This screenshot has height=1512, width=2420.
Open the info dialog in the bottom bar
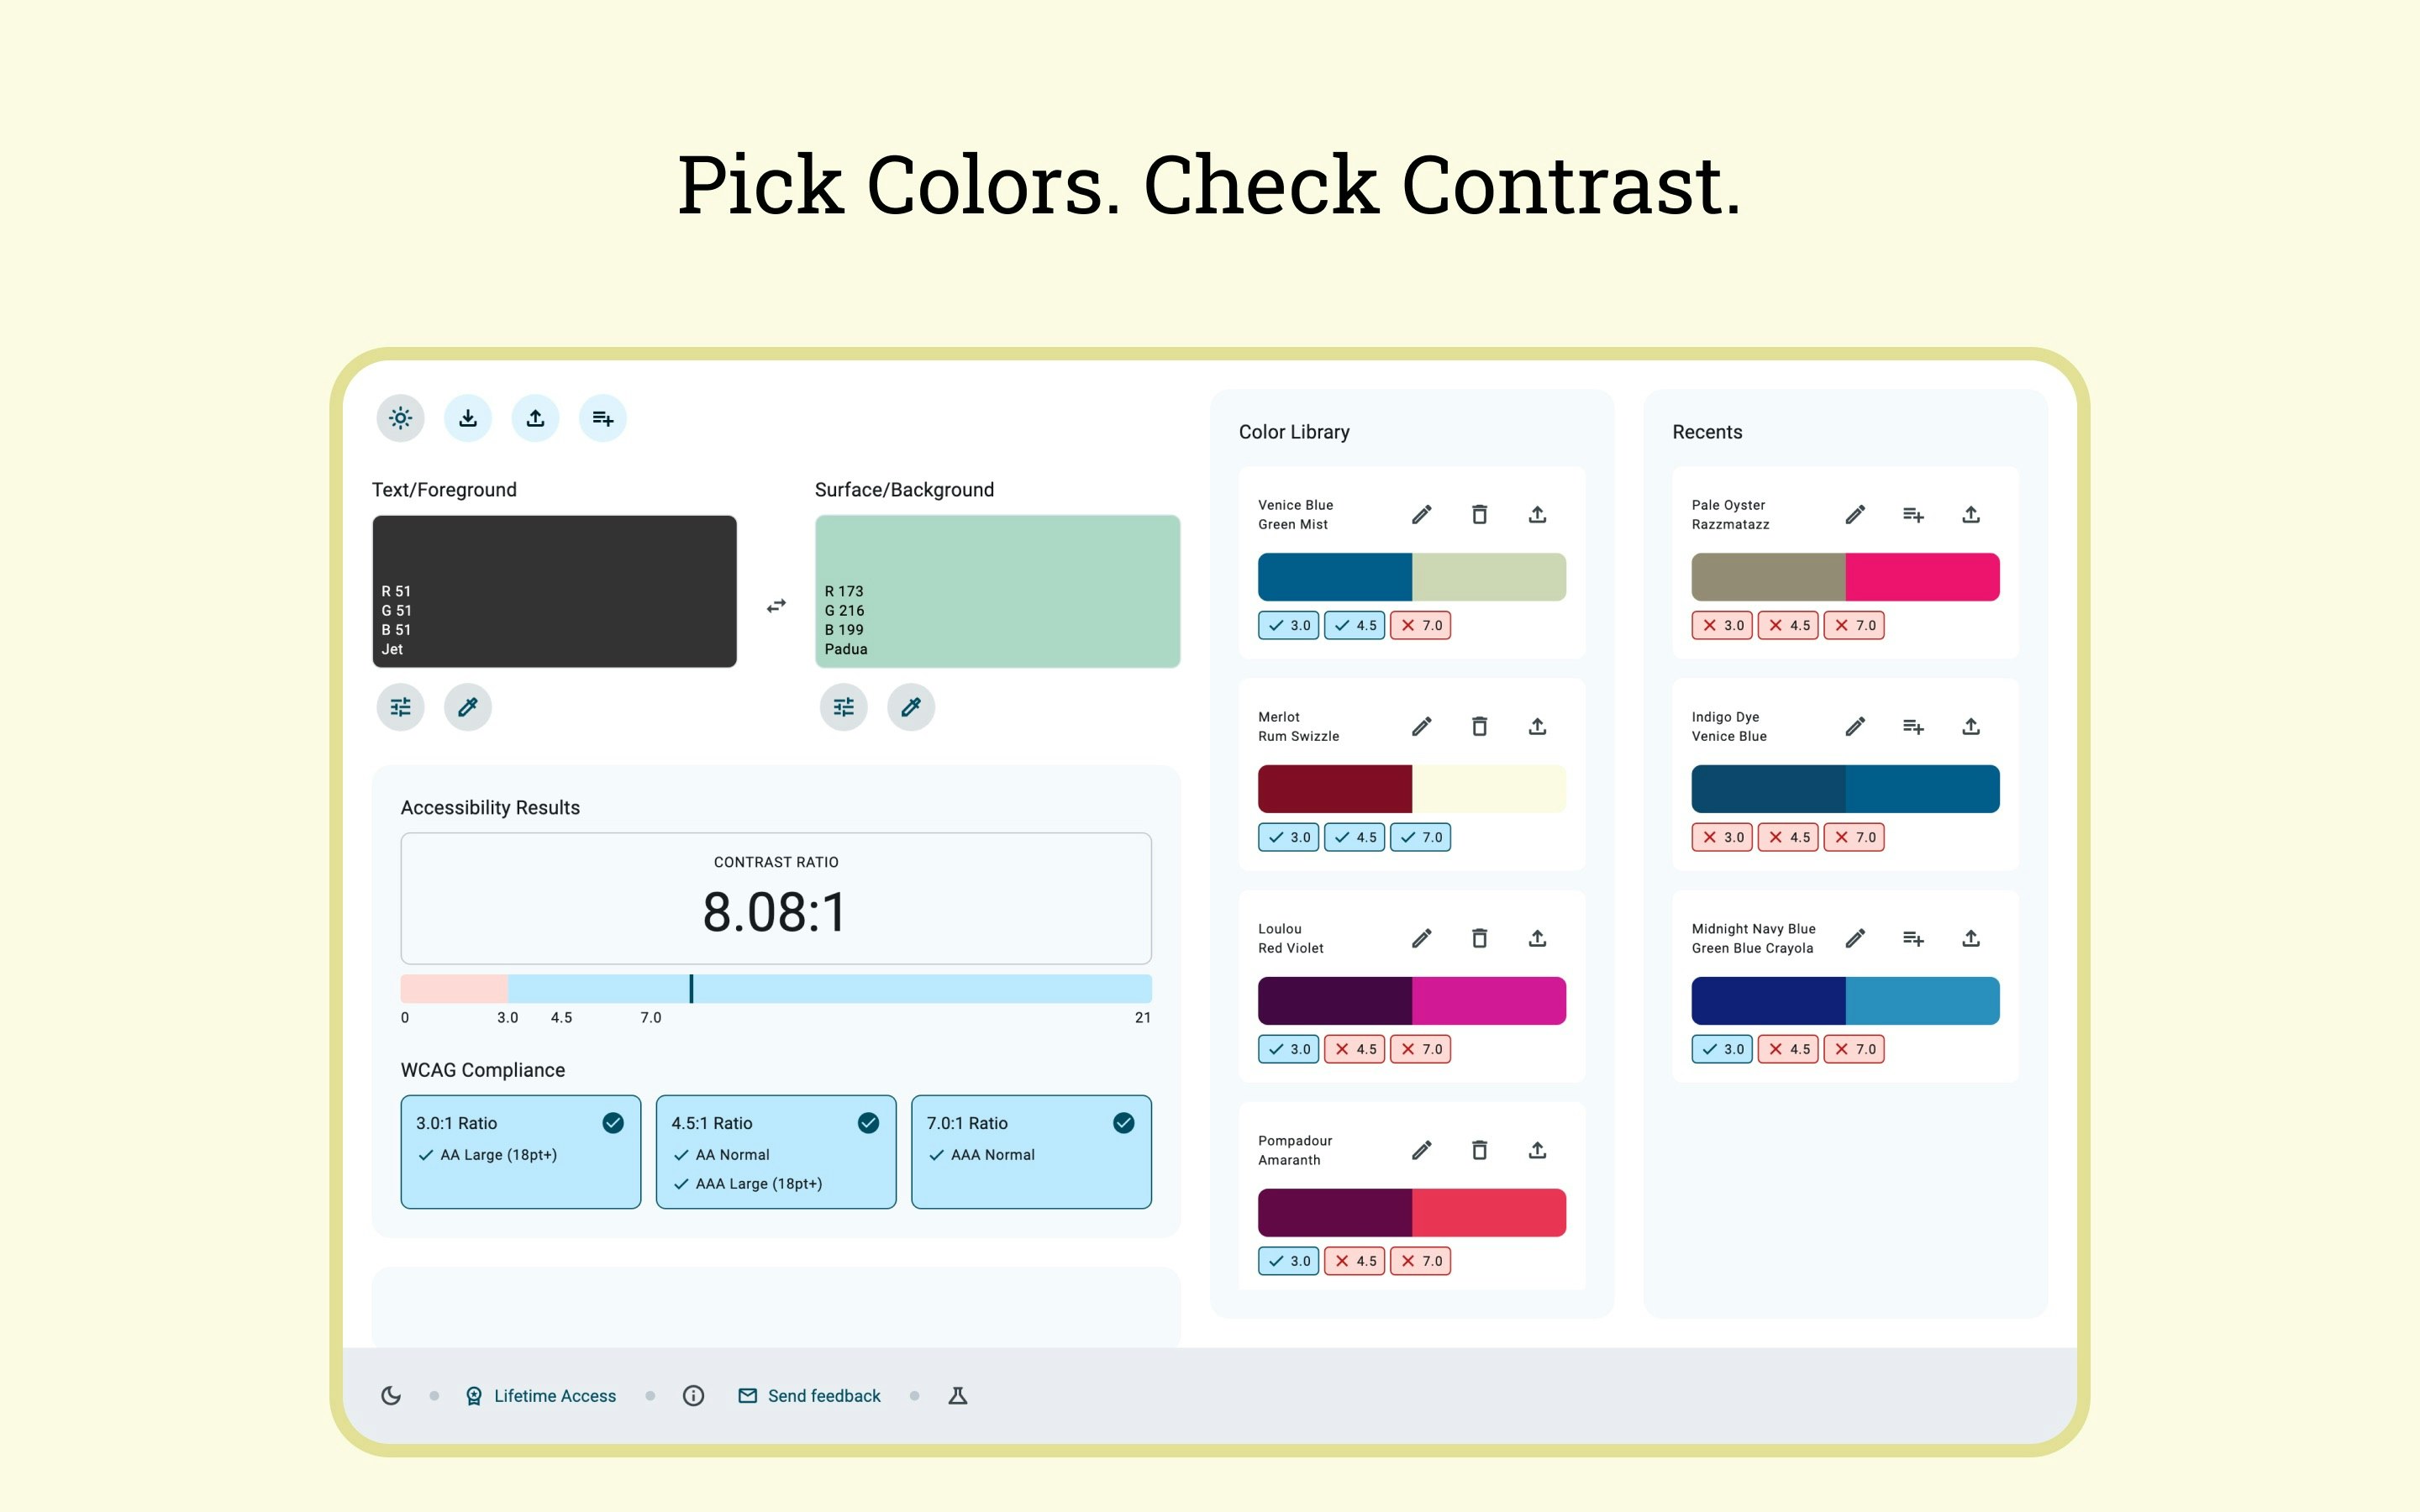click(693, 1395)
